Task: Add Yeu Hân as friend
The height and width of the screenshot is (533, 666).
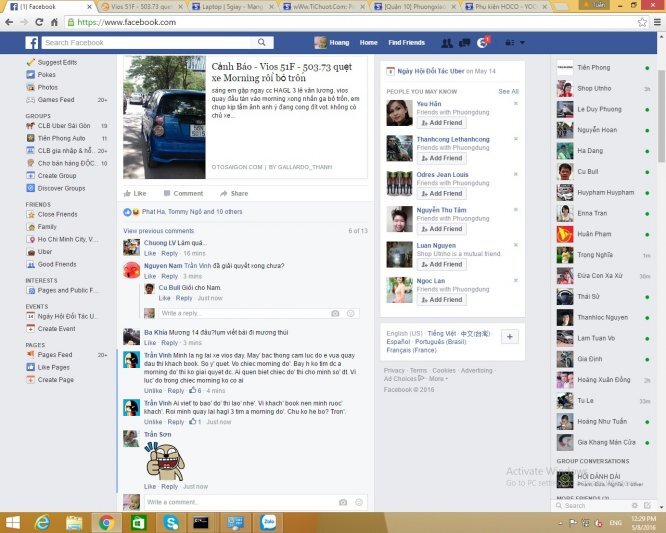Action: (442, 123)
